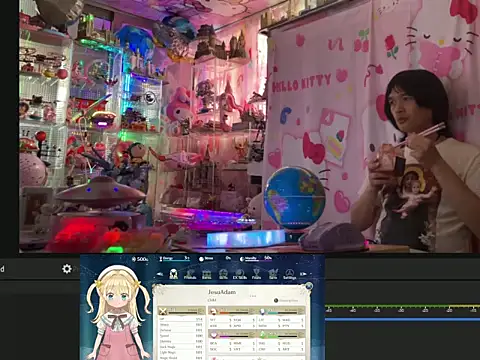The width and height of the screenshot is (480, 360).
Task: Switch to the Items tab
Action: coord(207,274)
